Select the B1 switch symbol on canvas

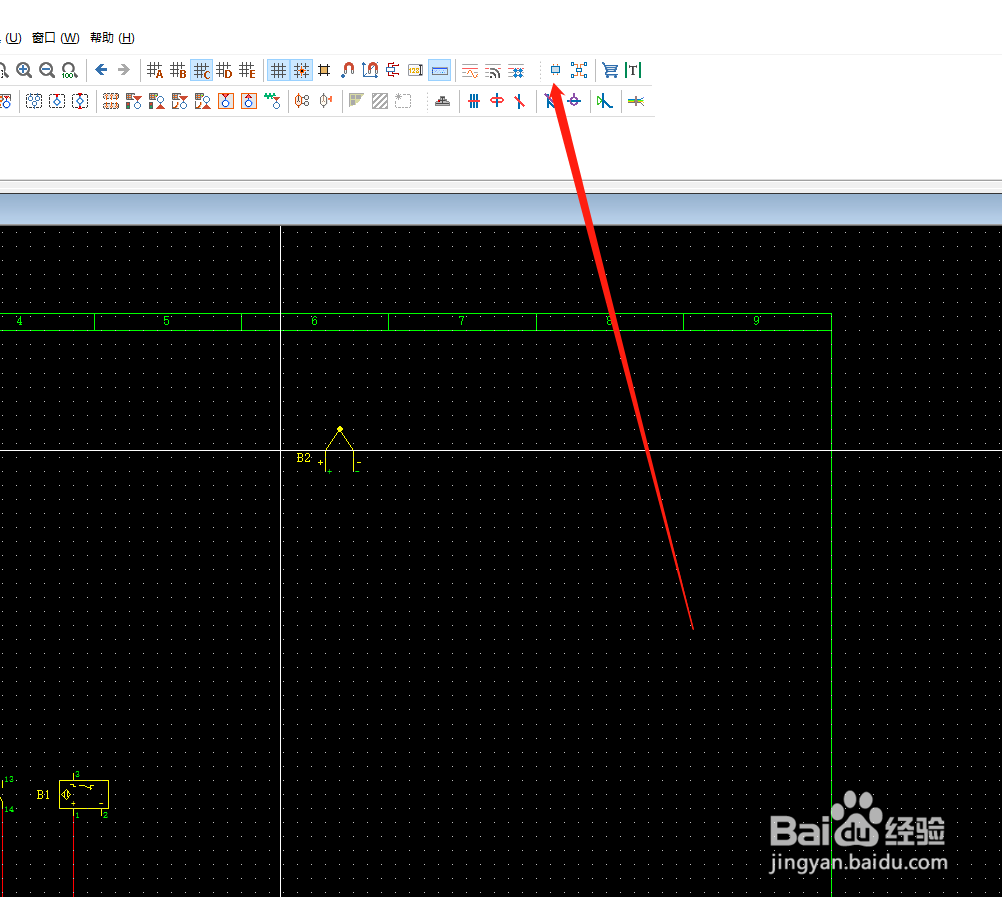coord(84,795)
